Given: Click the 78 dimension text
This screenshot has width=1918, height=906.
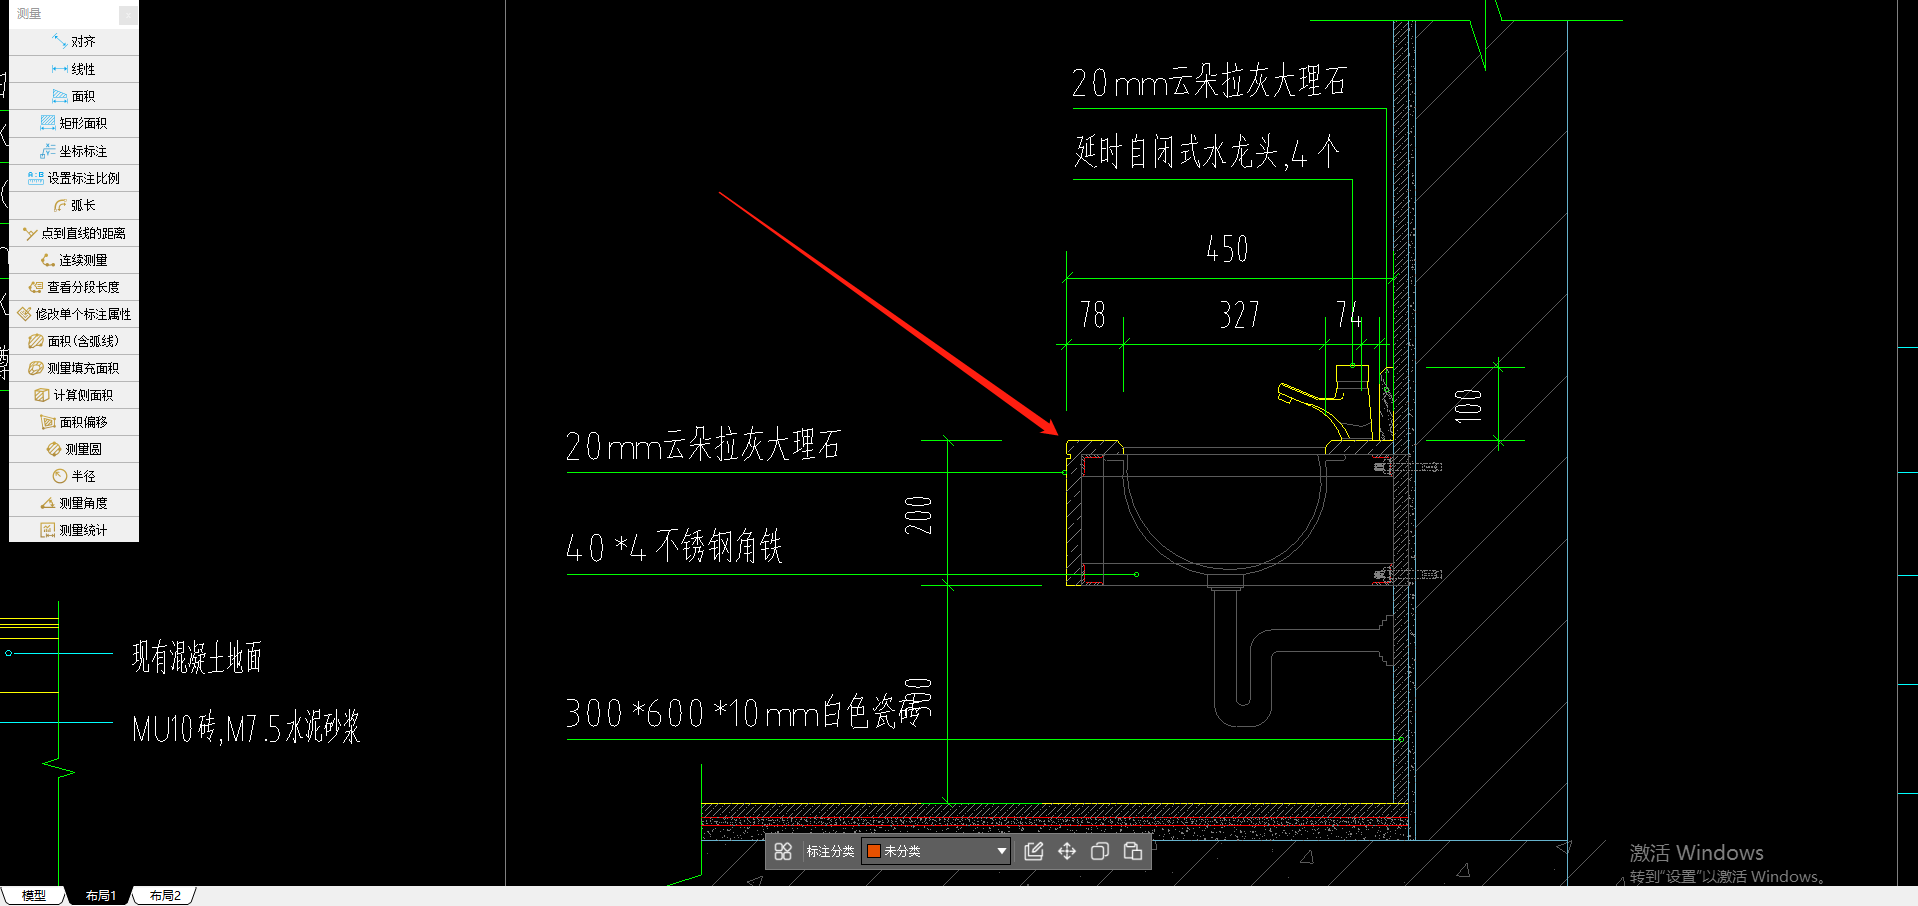Looking at the screenshot, I should 1093,315.
